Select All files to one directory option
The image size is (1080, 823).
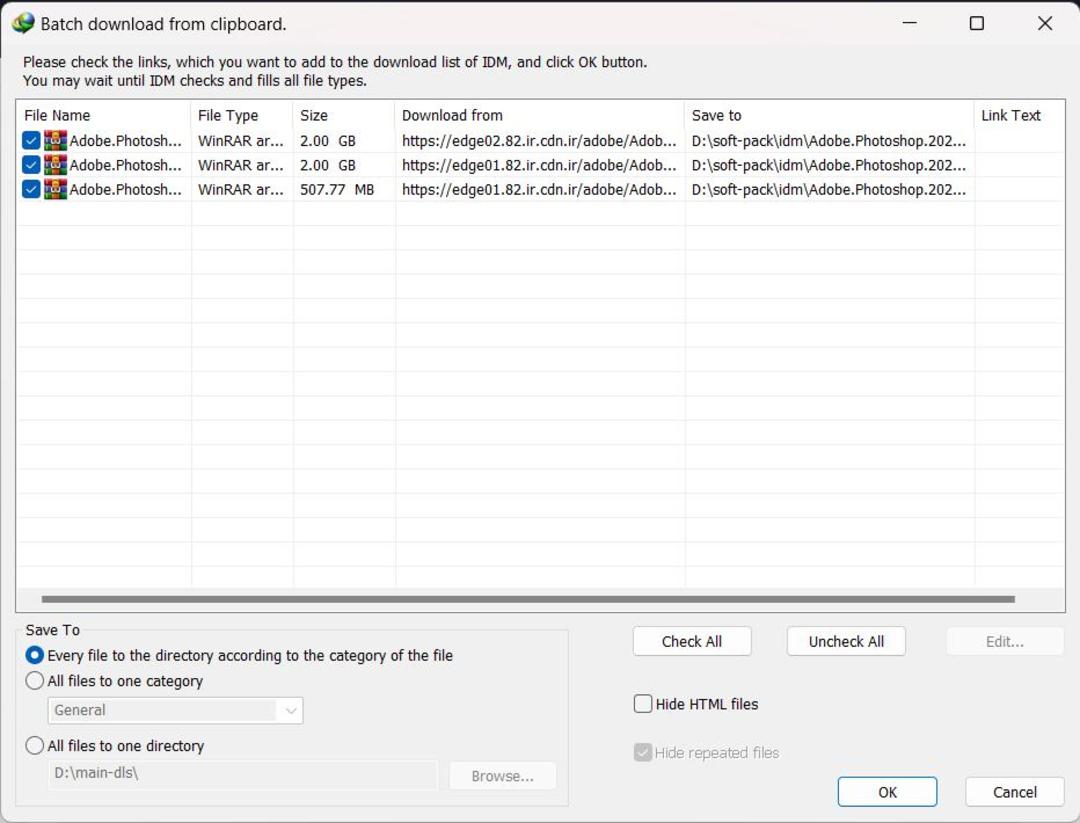[34, 746]
